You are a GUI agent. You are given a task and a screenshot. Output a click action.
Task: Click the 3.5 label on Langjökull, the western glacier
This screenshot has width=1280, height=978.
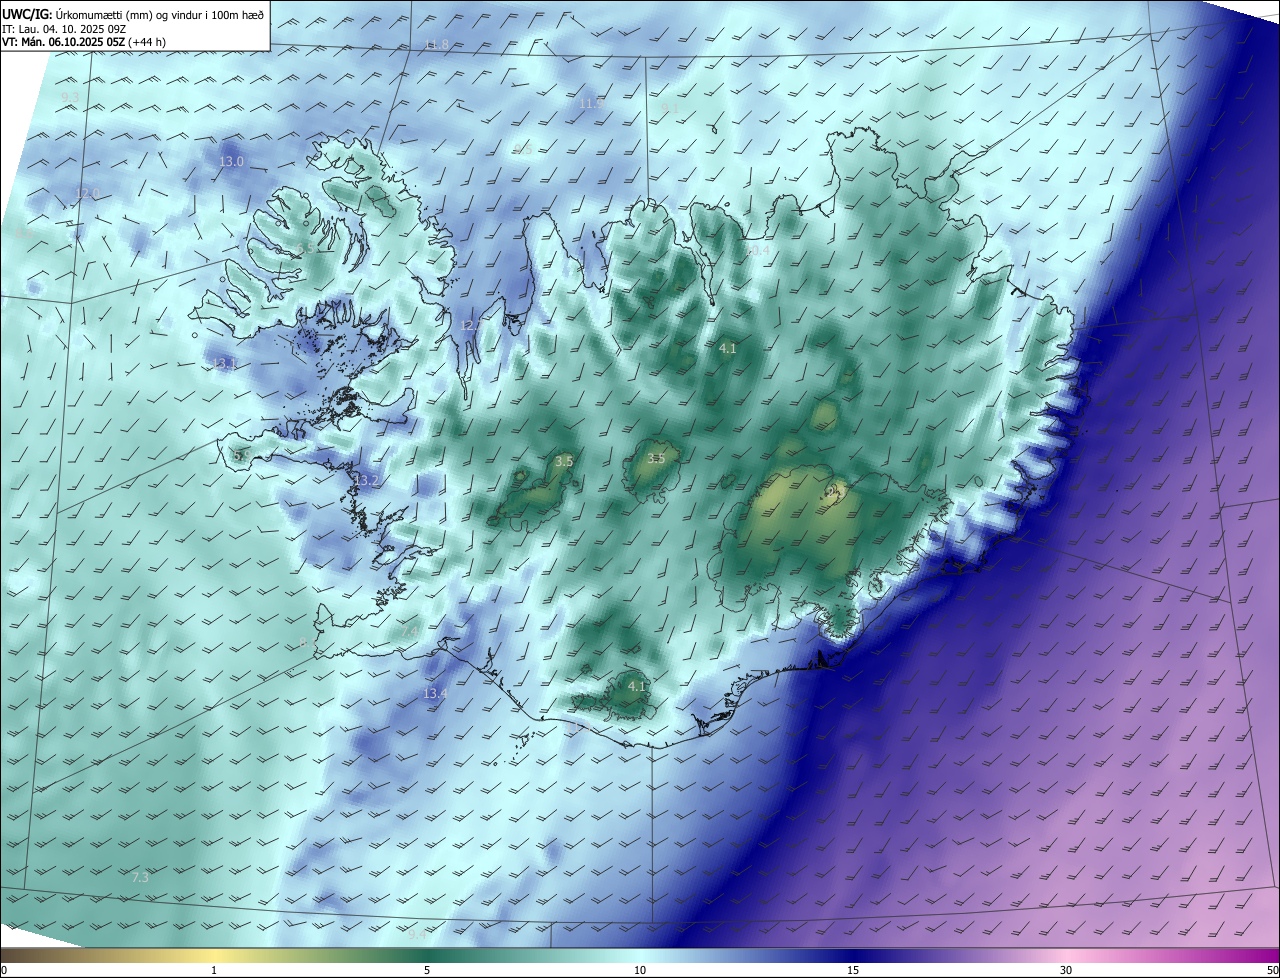(x=564, y=462)
